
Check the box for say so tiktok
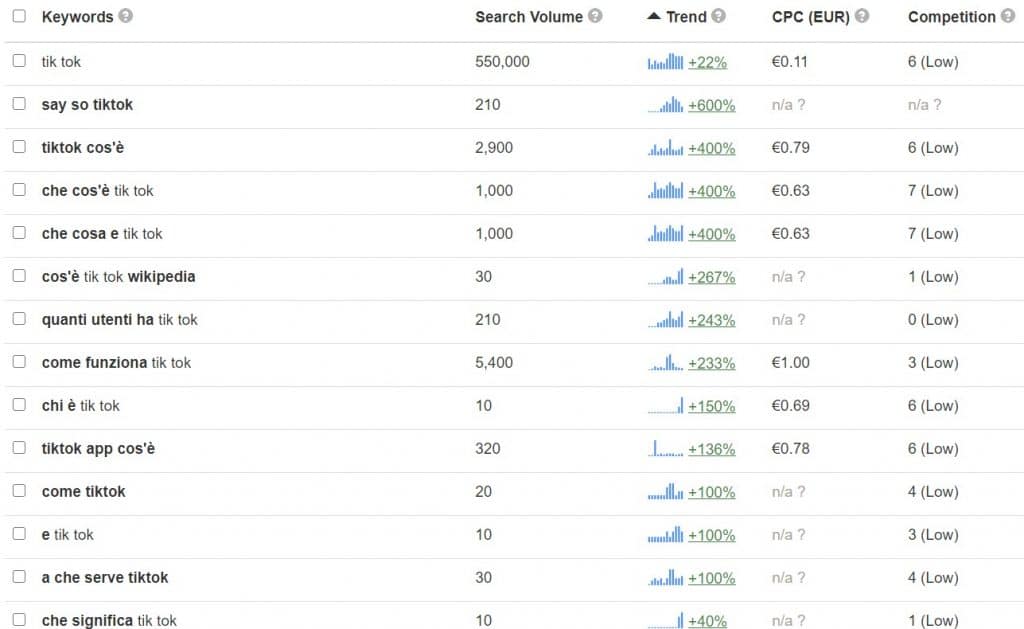(x=19, y=104)
